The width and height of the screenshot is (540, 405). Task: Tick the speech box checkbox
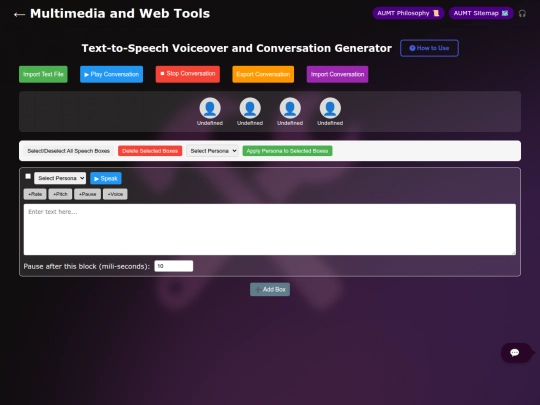[28, 176]
